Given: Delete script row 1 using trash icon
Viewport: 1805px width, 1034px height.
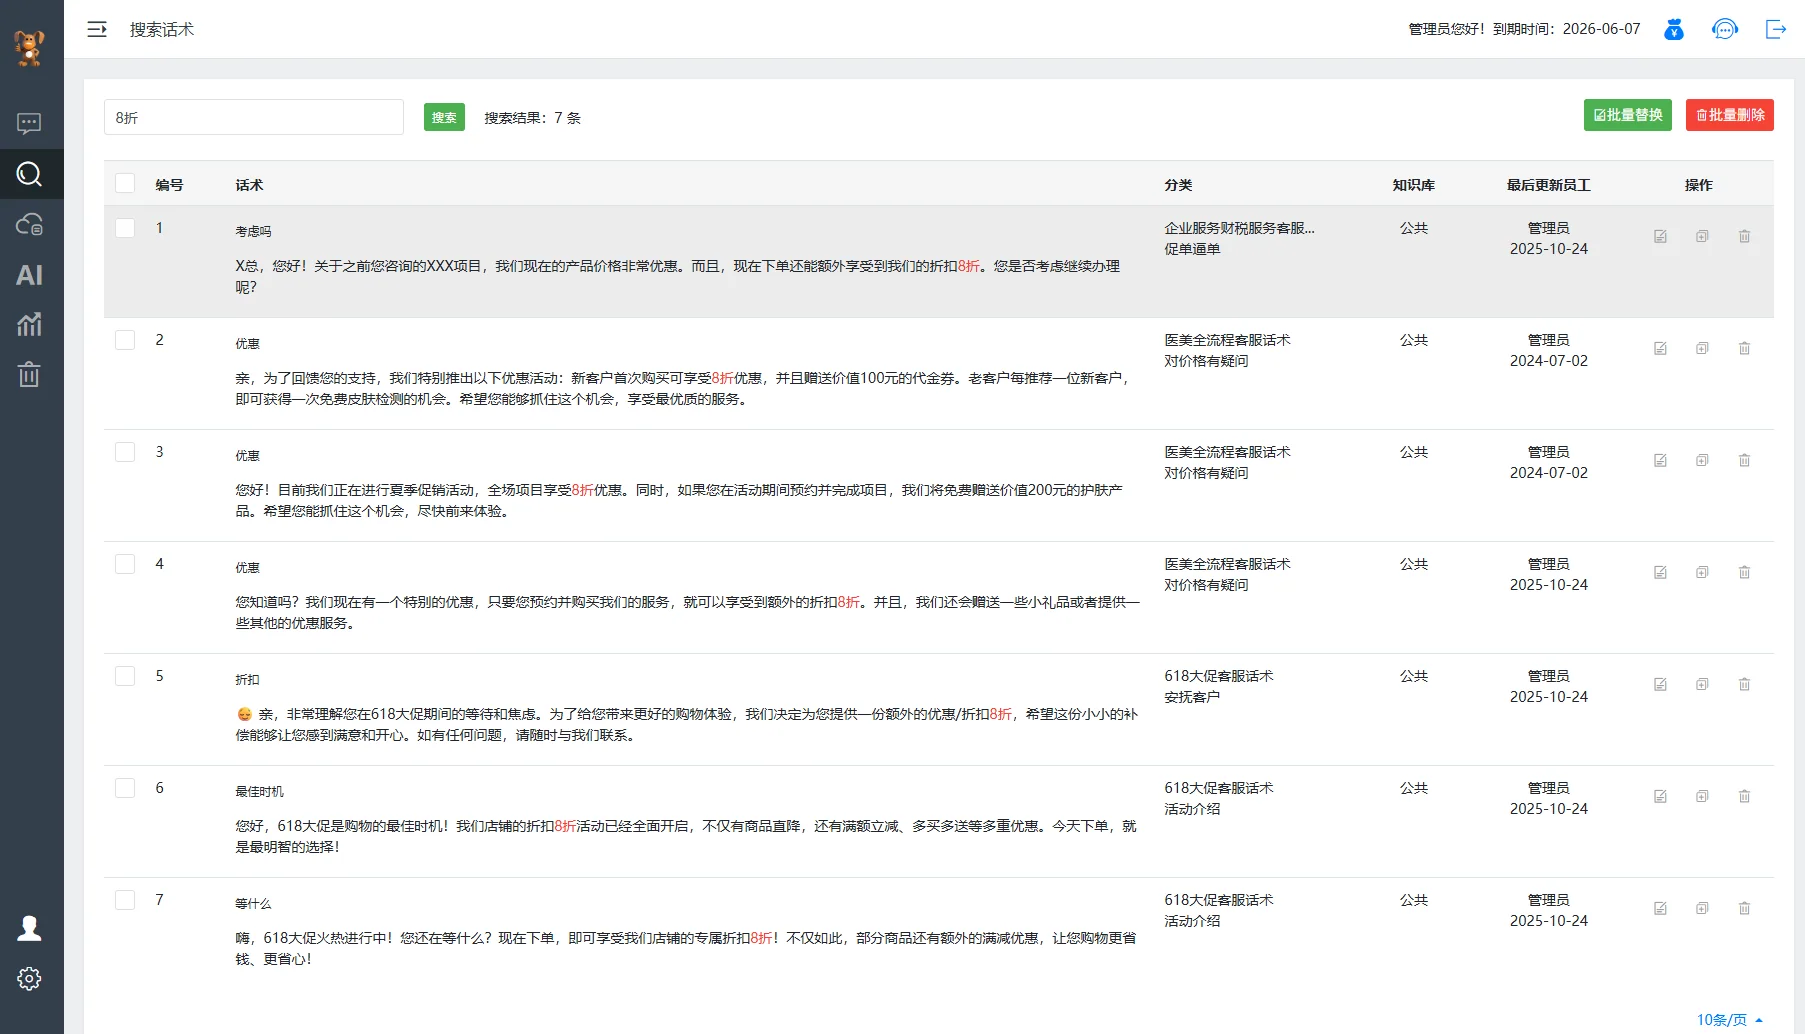Looking at the screenshot, I should (x=1744, y=236).
